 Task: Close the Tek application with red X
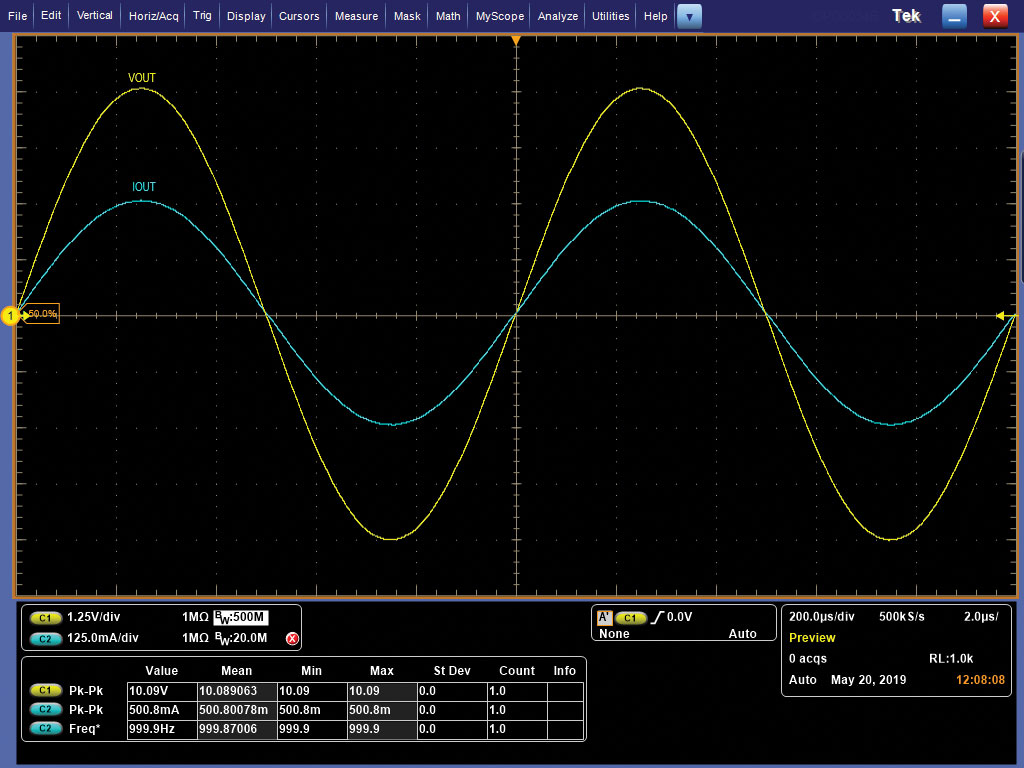[995, 16]
